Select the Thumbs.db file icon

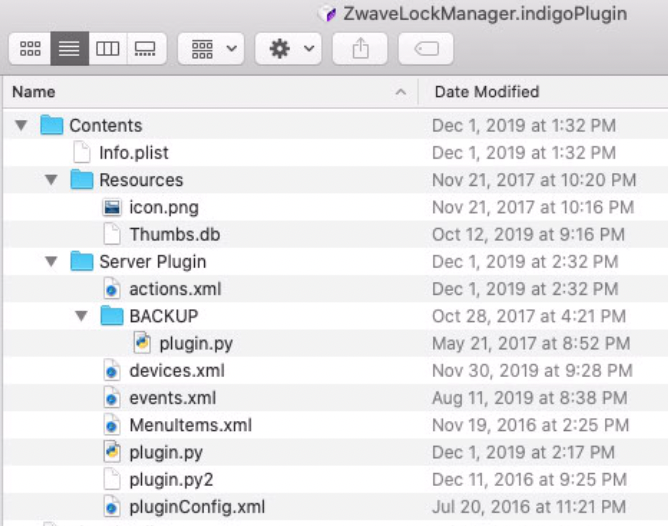pos(112,234)
